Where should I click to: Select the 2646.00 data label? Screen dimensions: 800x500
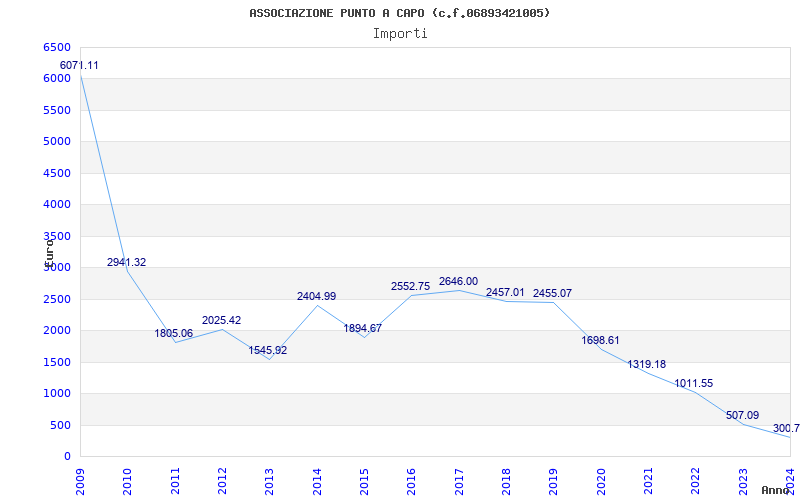pyautogui.click(x=459, y=281)
